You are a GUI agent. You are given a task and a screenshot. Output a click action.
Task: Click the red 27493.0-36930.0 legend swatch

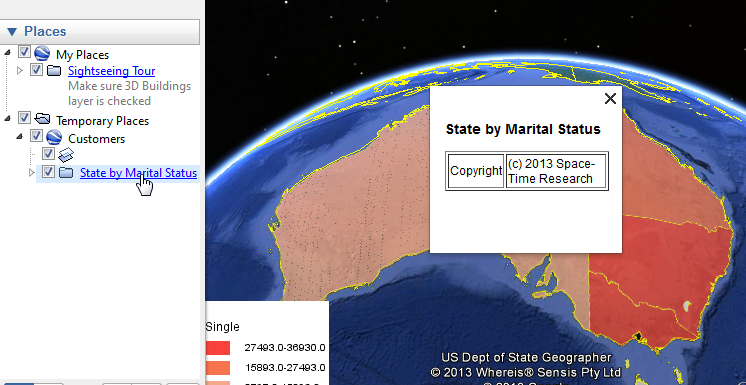tap(218, 348)
